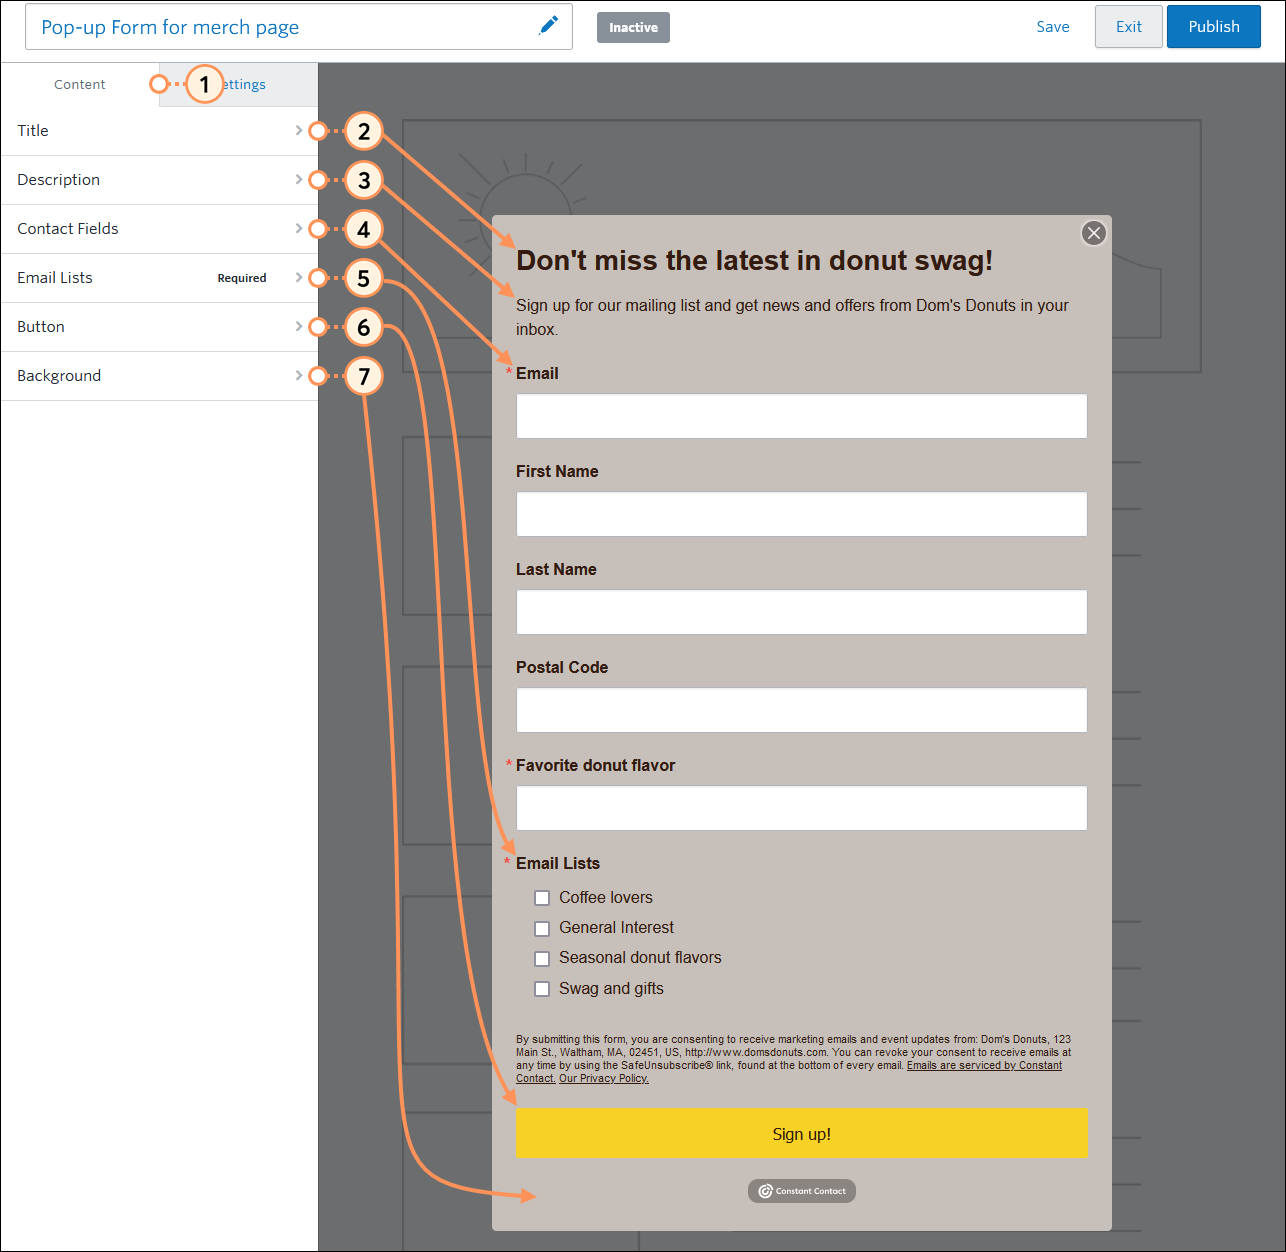Image resolution: width=1286 pixels, height=1252 pixels.
Task: Click into the Last Name input field
Action: (x=802, y=612)
